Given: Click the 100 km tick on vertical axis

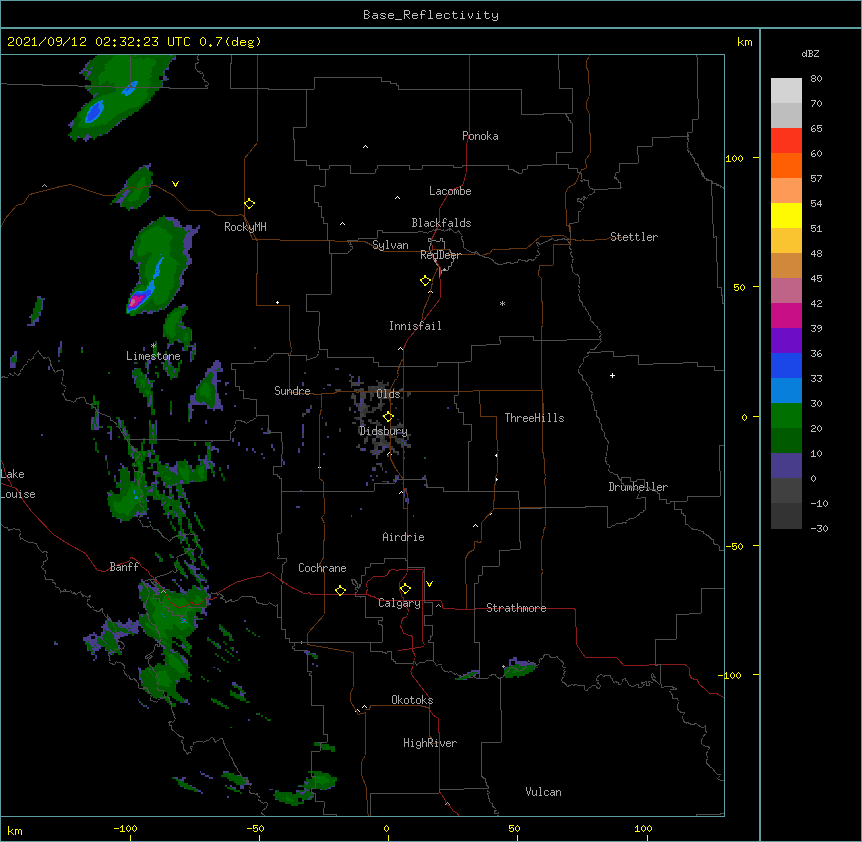Looking at the screenshot, I should coord(734,158).
